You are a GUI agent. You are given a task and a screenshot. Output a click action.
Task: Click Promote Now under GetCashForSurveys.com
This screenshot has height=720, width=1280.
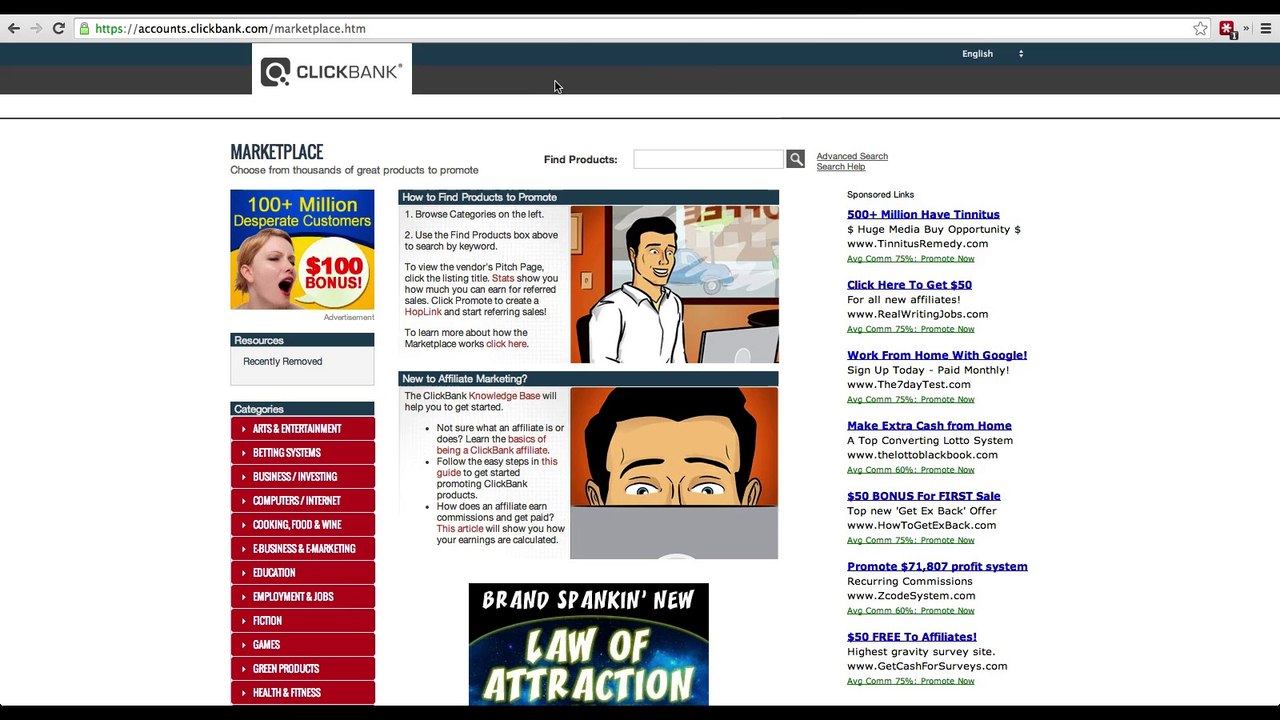947,681
